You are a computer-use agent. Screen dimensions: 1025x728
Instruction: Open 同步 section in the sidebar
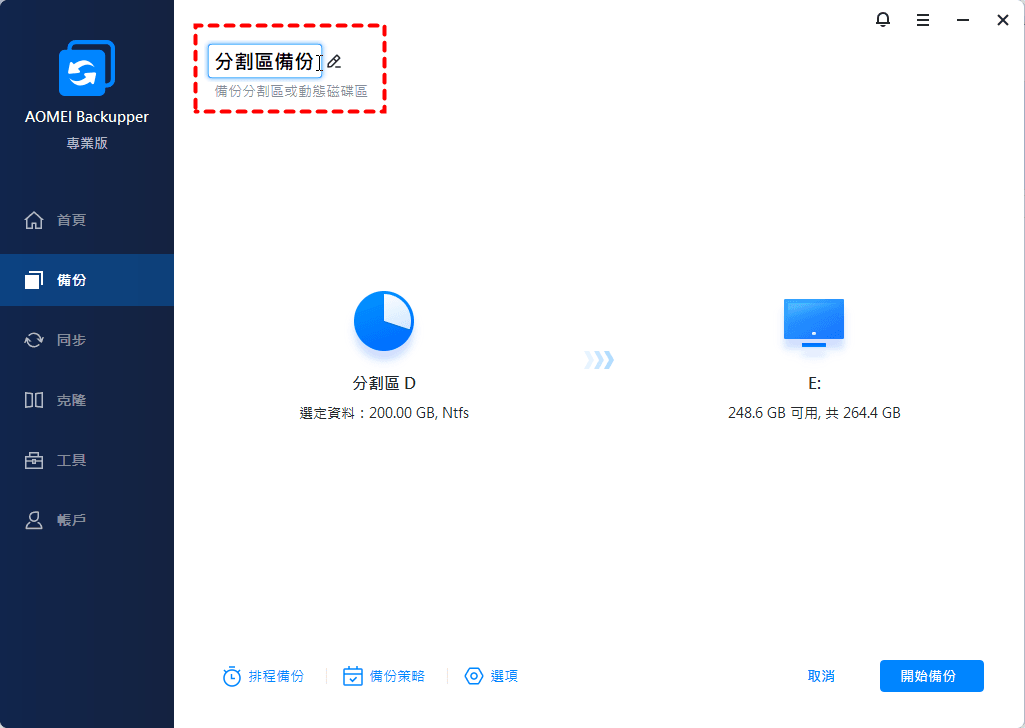tap(87, 340)
